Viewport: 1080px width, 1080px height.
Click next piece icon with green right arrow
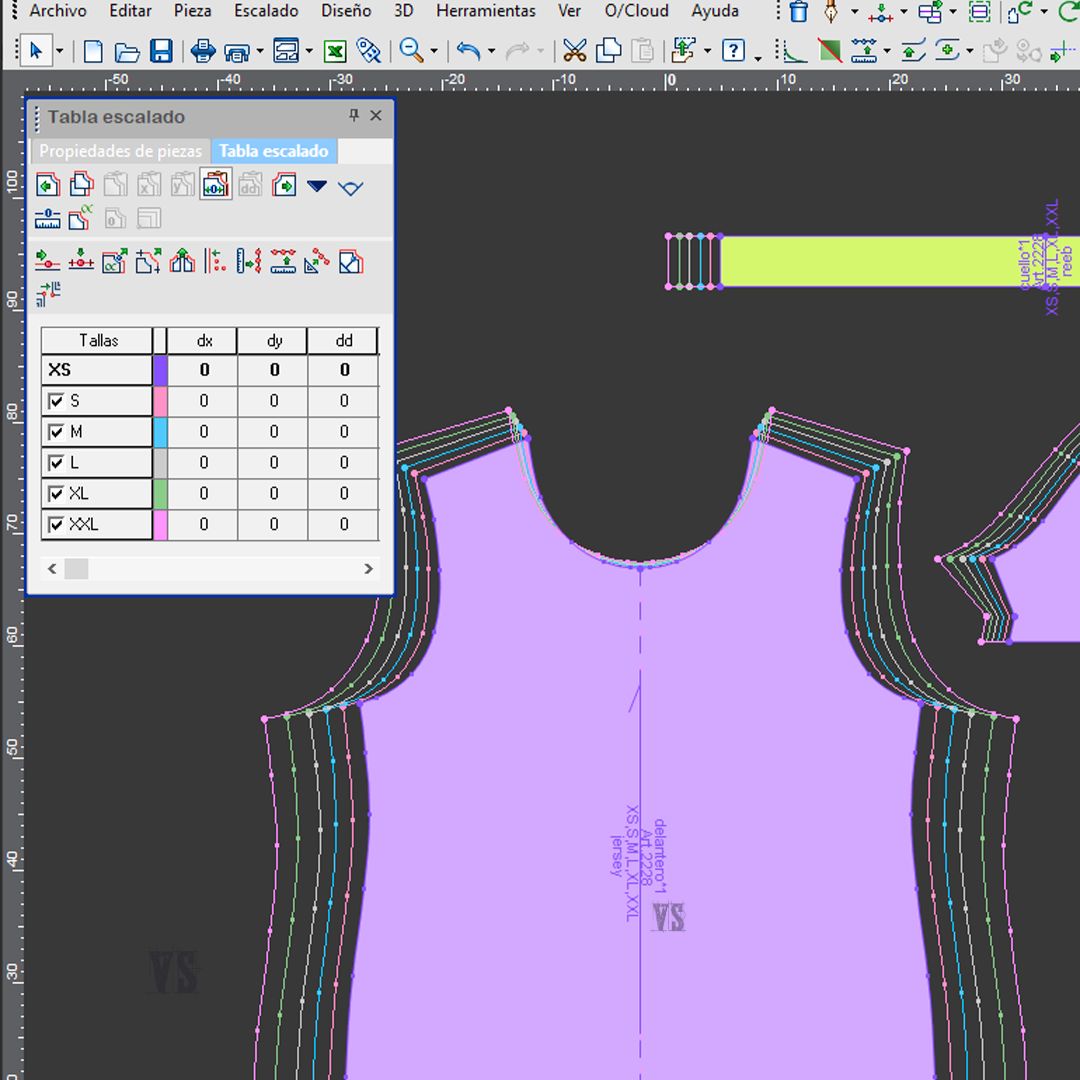[284, 186]
